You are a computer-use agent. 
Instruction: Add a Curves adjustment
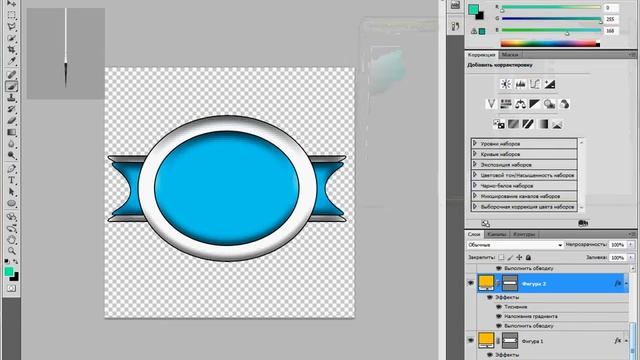tap(535, 84)
